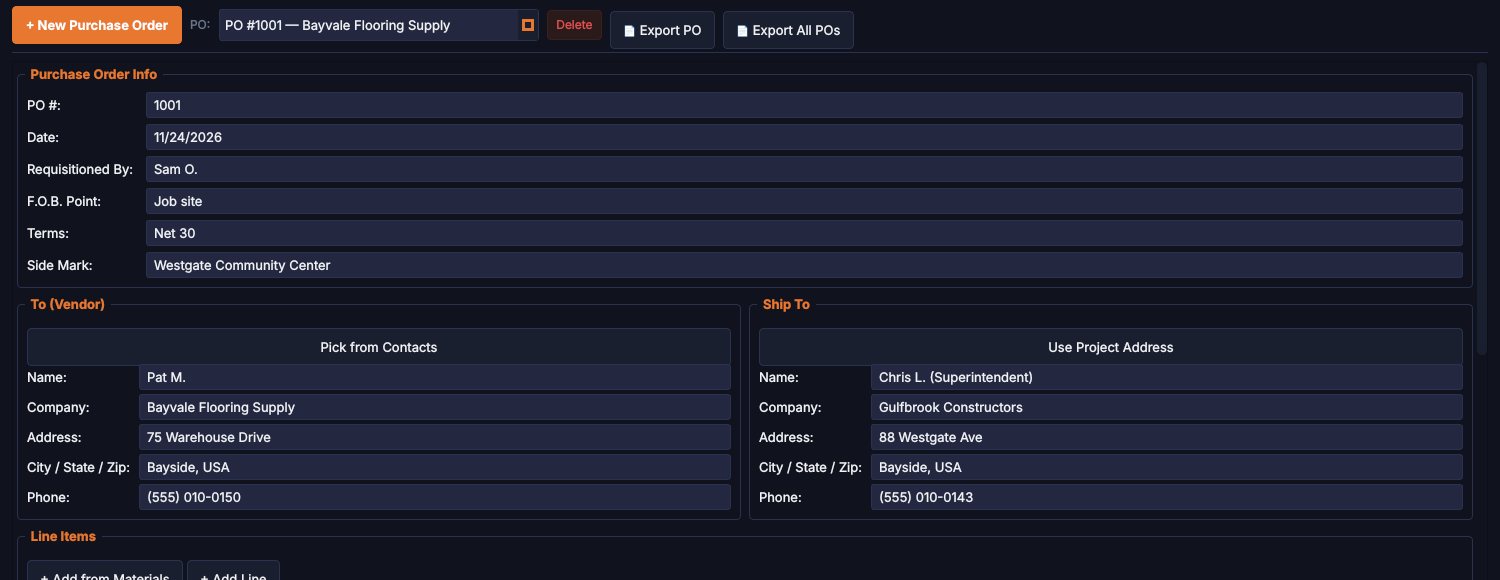Focus the PO # field
This screenshot has width=1500, height=580.
tap(804, 105)
